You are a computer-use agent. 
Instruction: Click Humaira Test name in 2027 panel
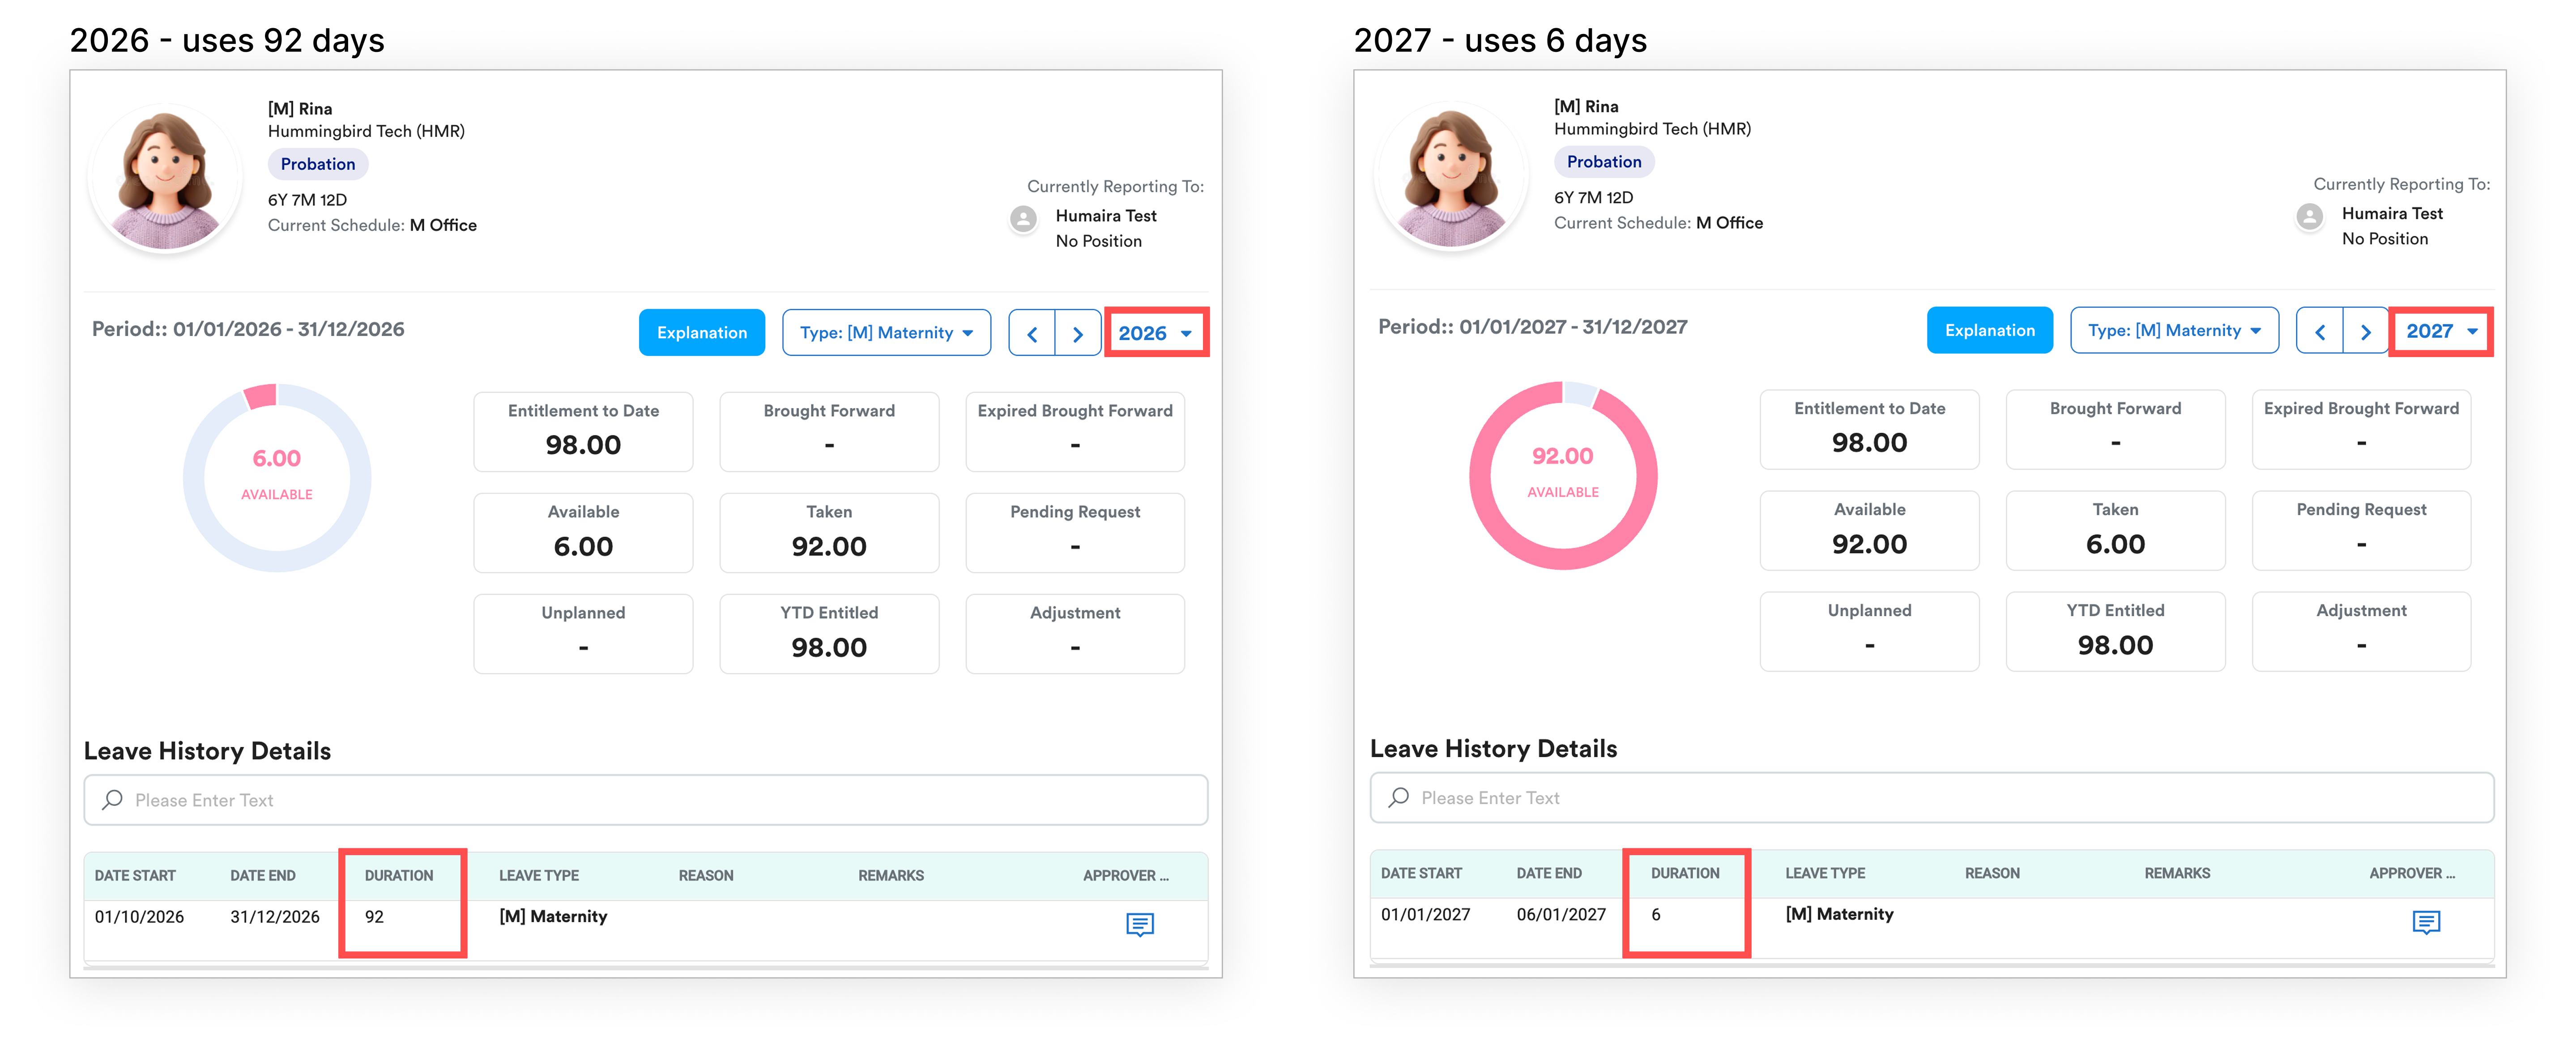pos(2392,214)
